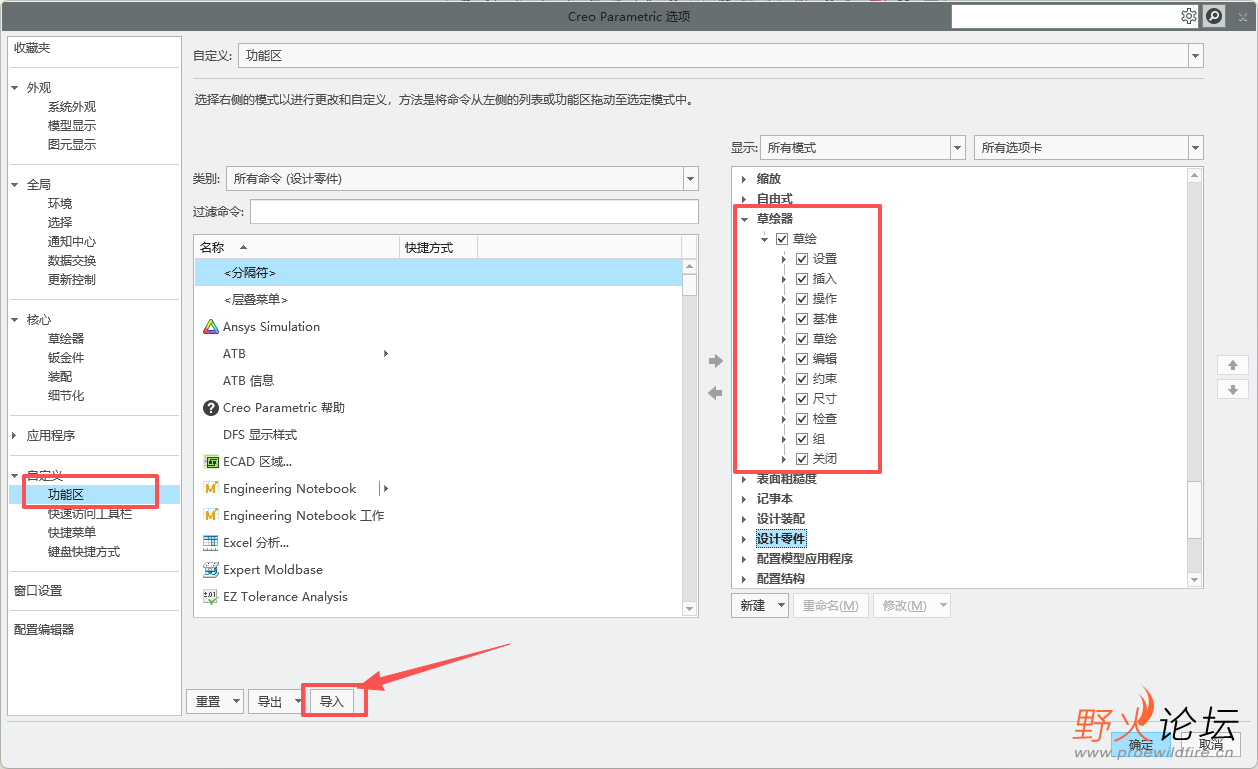
Task: Select the <分隔符> list row
Action: 438,273
